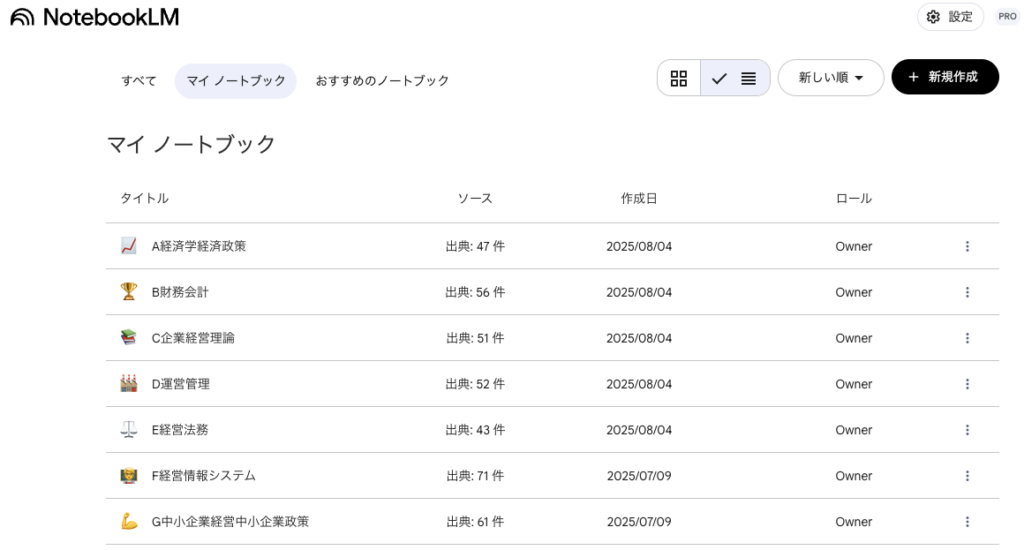
Task: Switch to list view layout
Action: click(736, 78)
